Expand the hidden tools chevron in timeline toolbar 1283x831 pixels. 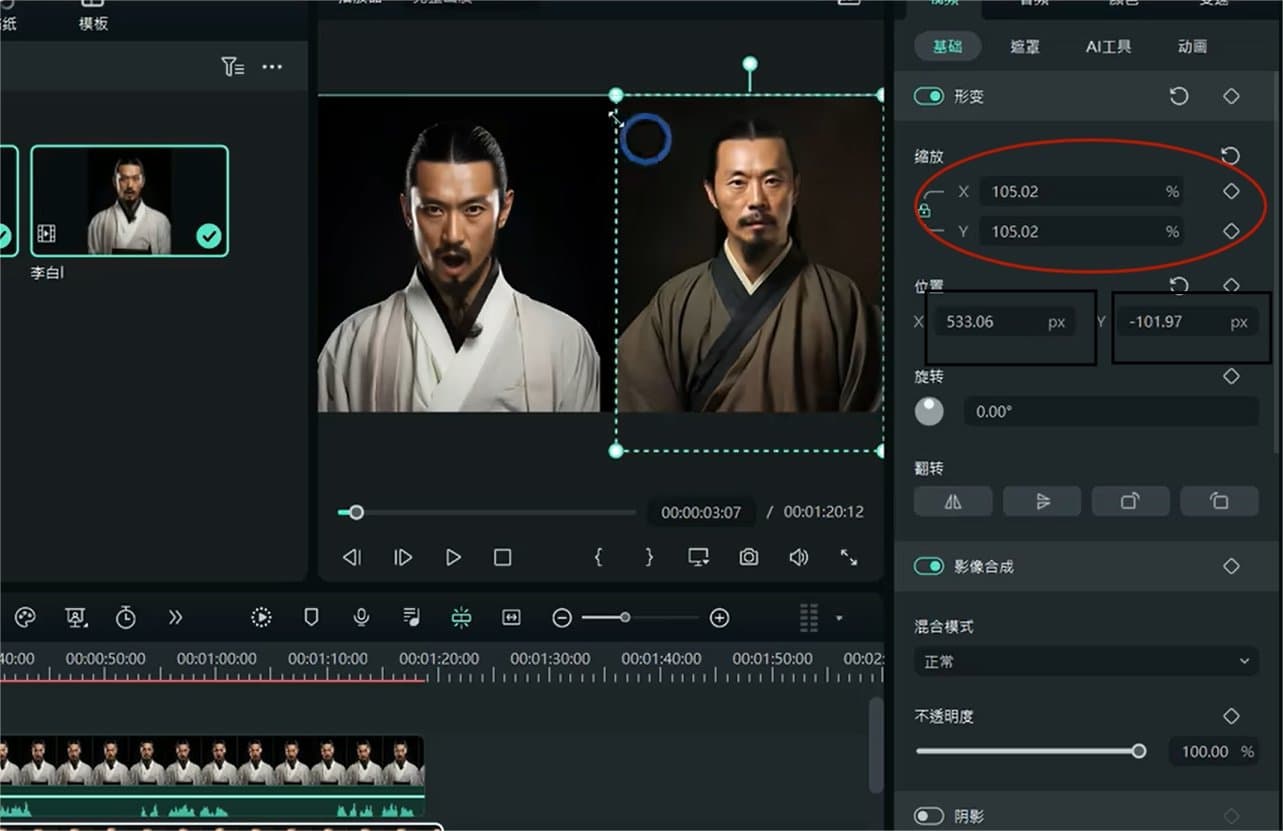pyautogui.click(x=176, y=618)
